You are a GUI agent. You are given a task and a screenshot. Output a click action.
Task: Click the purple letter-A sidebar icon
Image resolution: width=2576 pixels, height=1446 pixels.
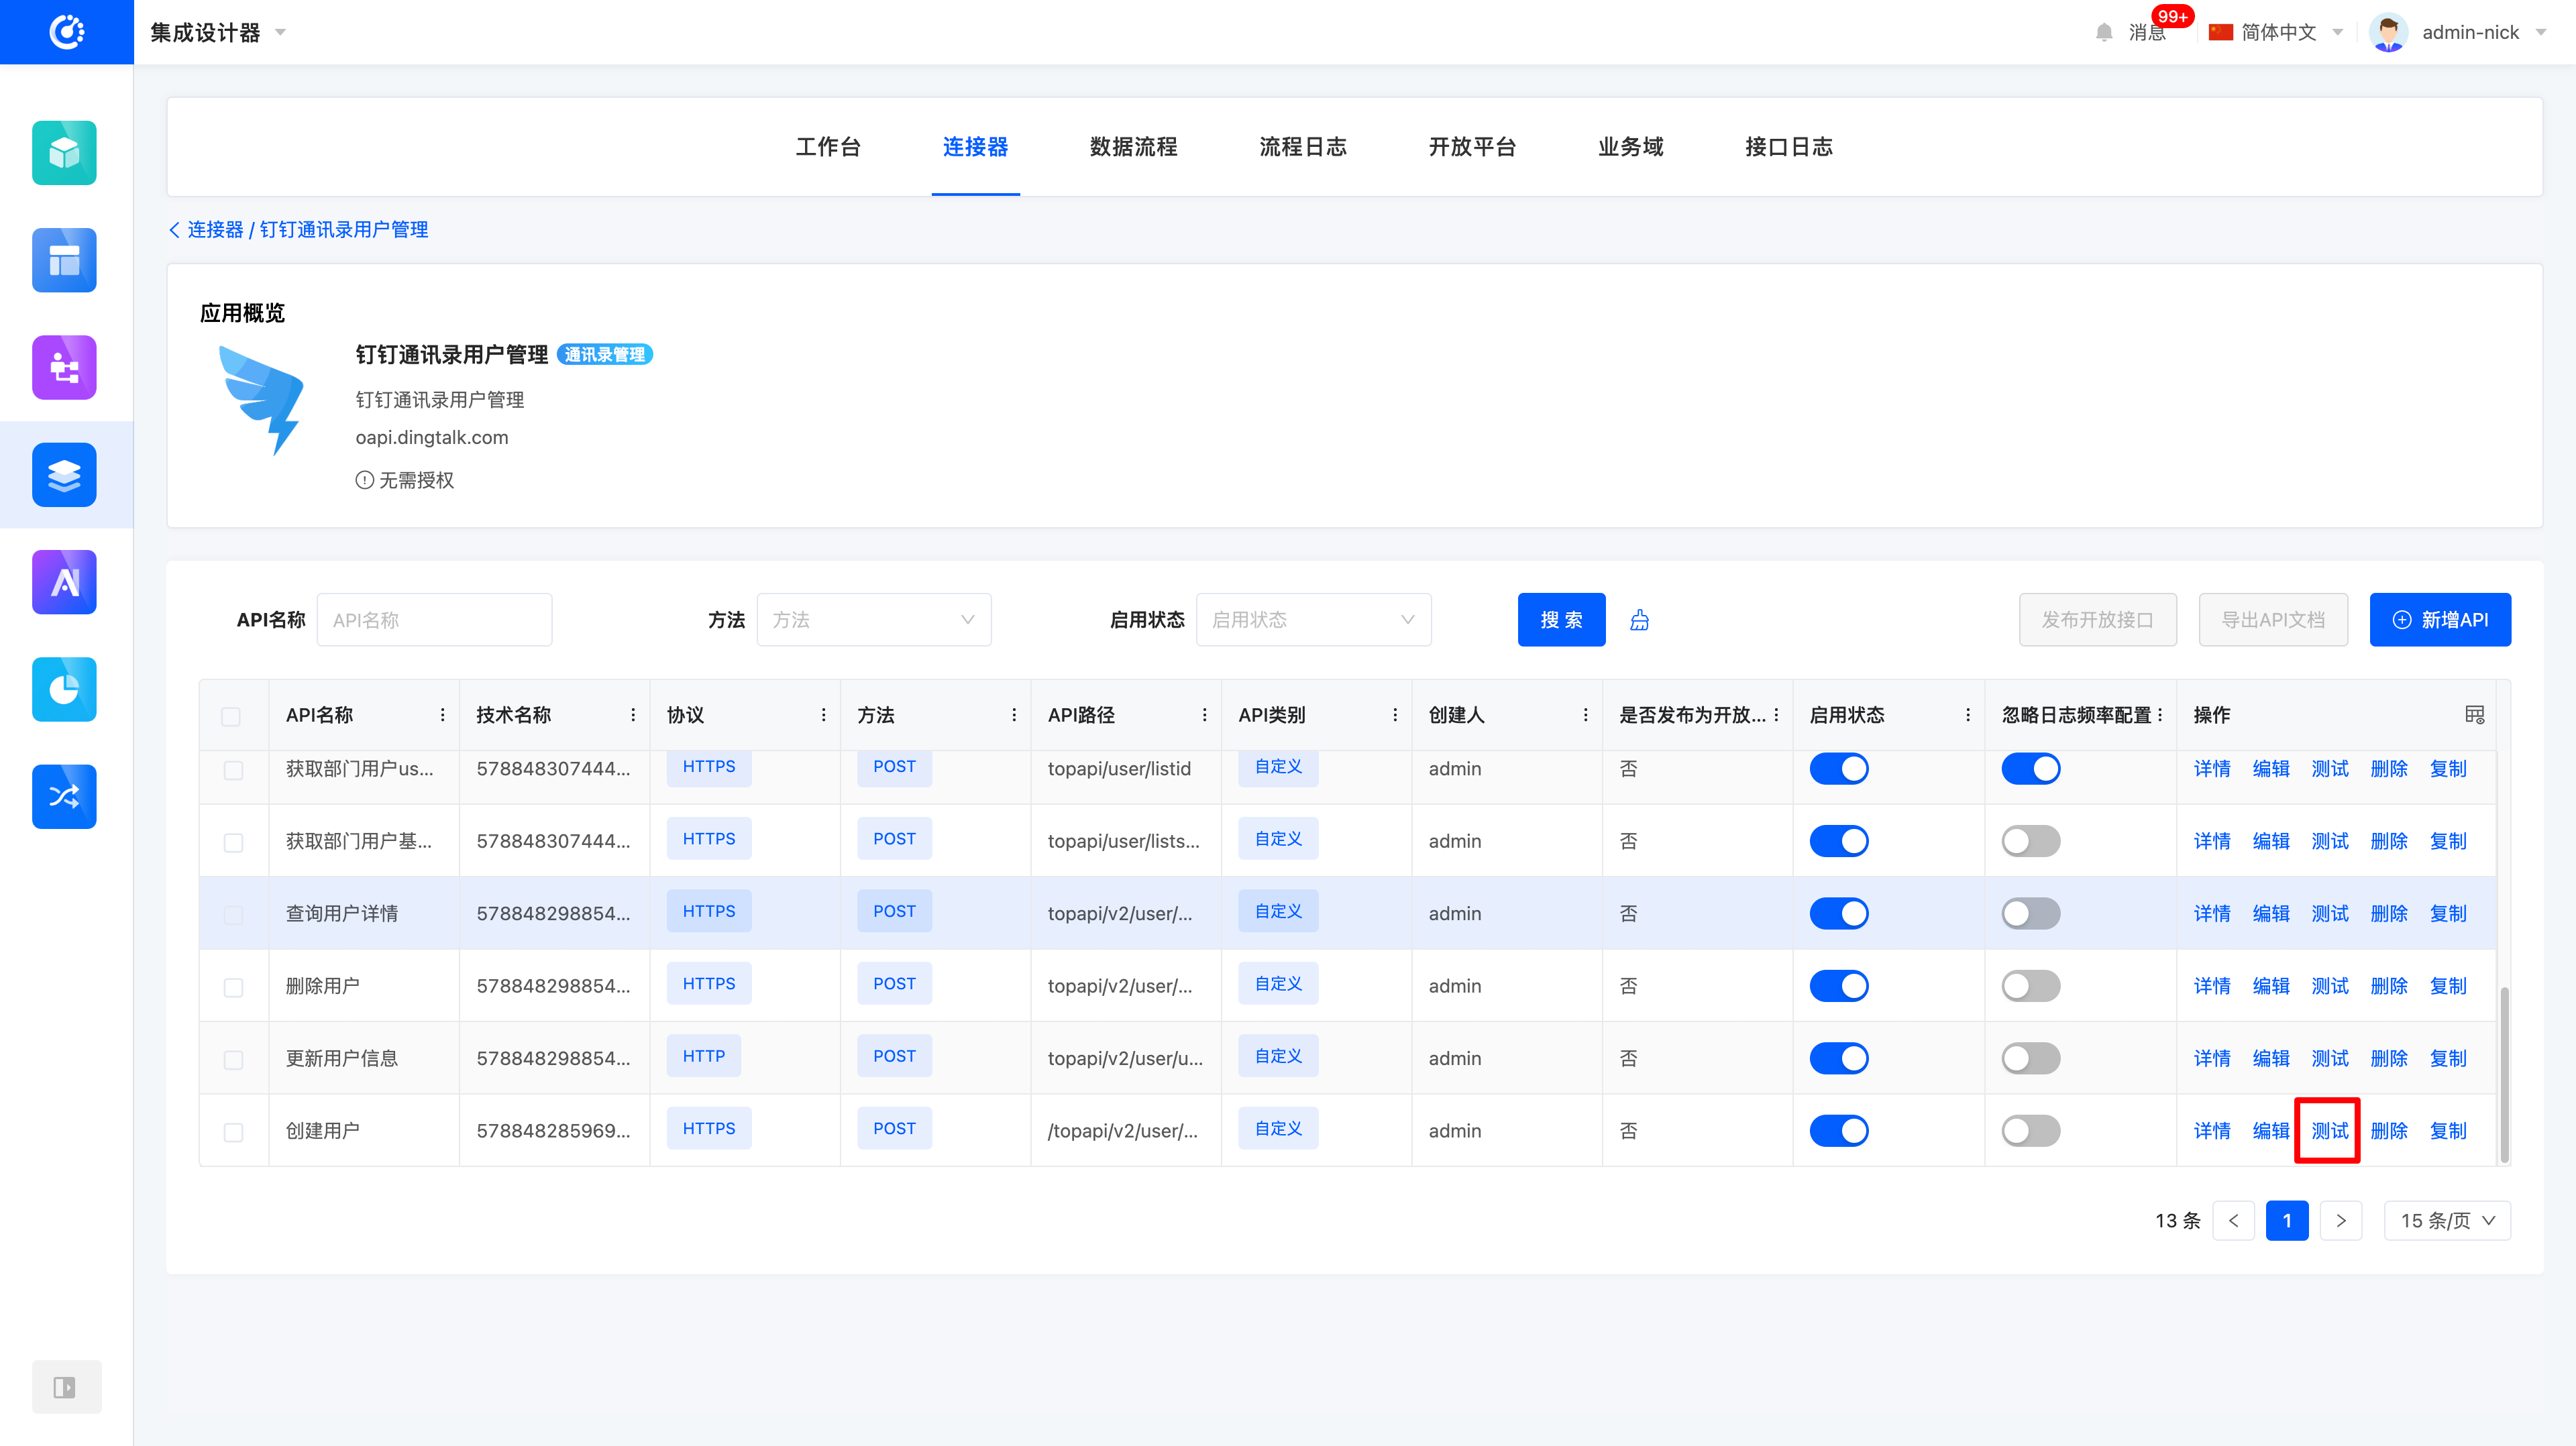64,582
